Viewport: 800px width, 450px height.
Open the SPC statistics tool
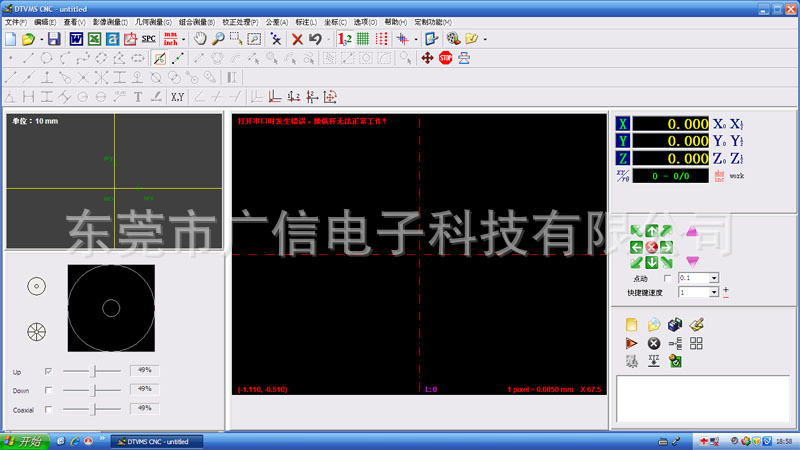(148, 39)
